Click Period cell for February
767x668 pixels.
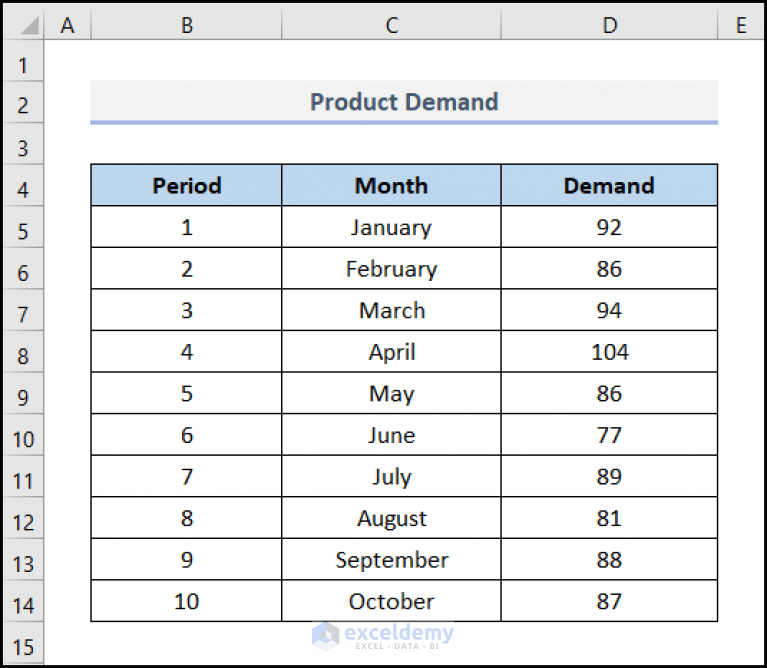click(186, 268)
